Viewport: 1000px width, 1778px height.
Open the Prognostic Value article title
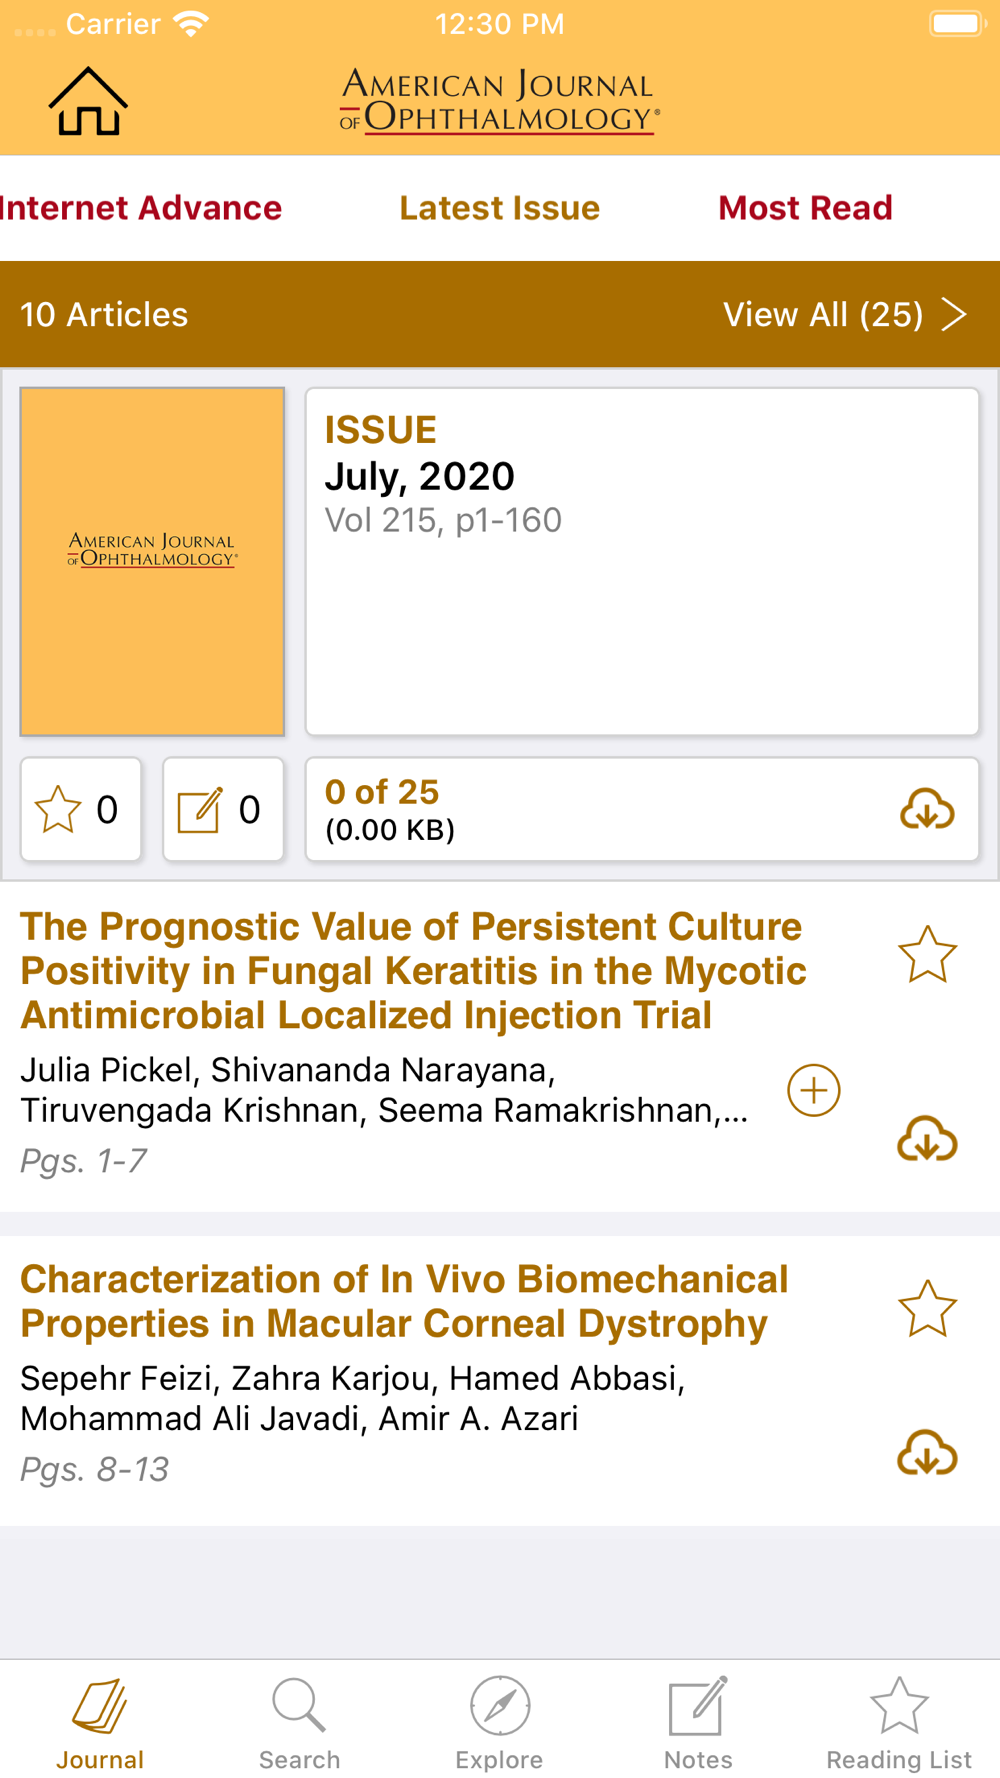click(414, 971)
